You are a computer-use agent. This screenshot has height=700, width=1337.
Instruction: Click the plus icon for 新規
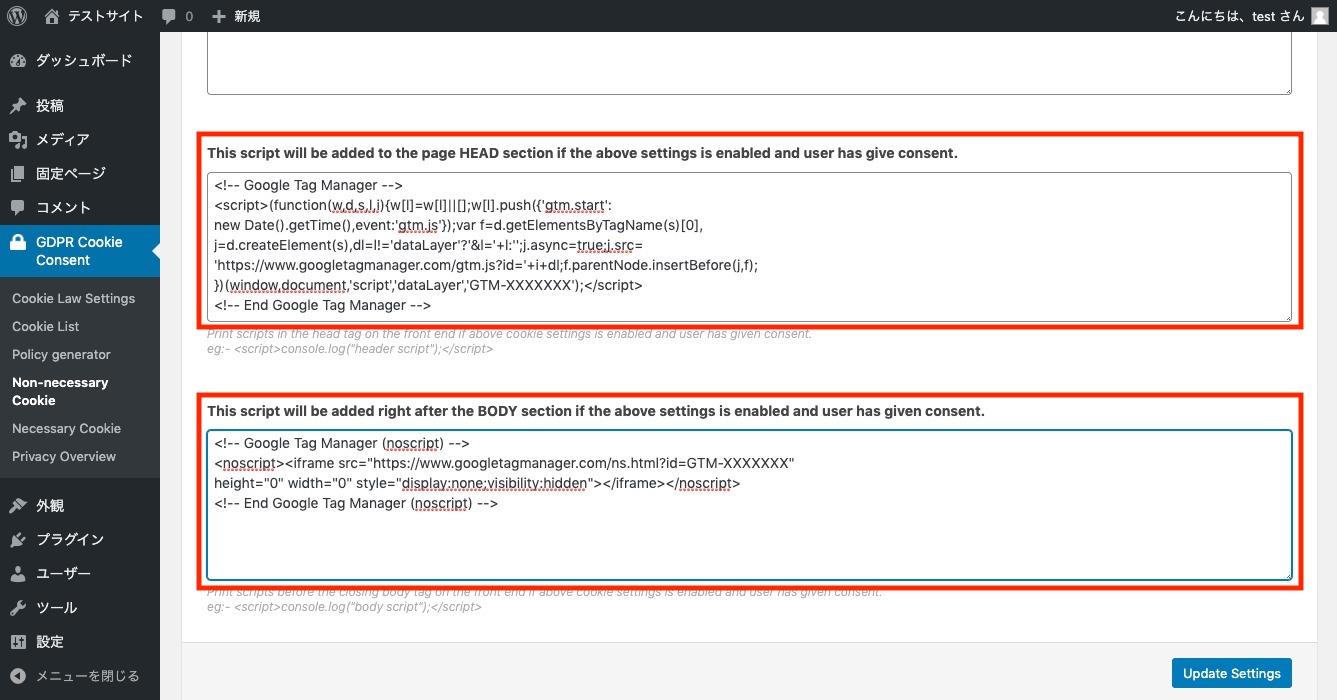tap(219, 16)
